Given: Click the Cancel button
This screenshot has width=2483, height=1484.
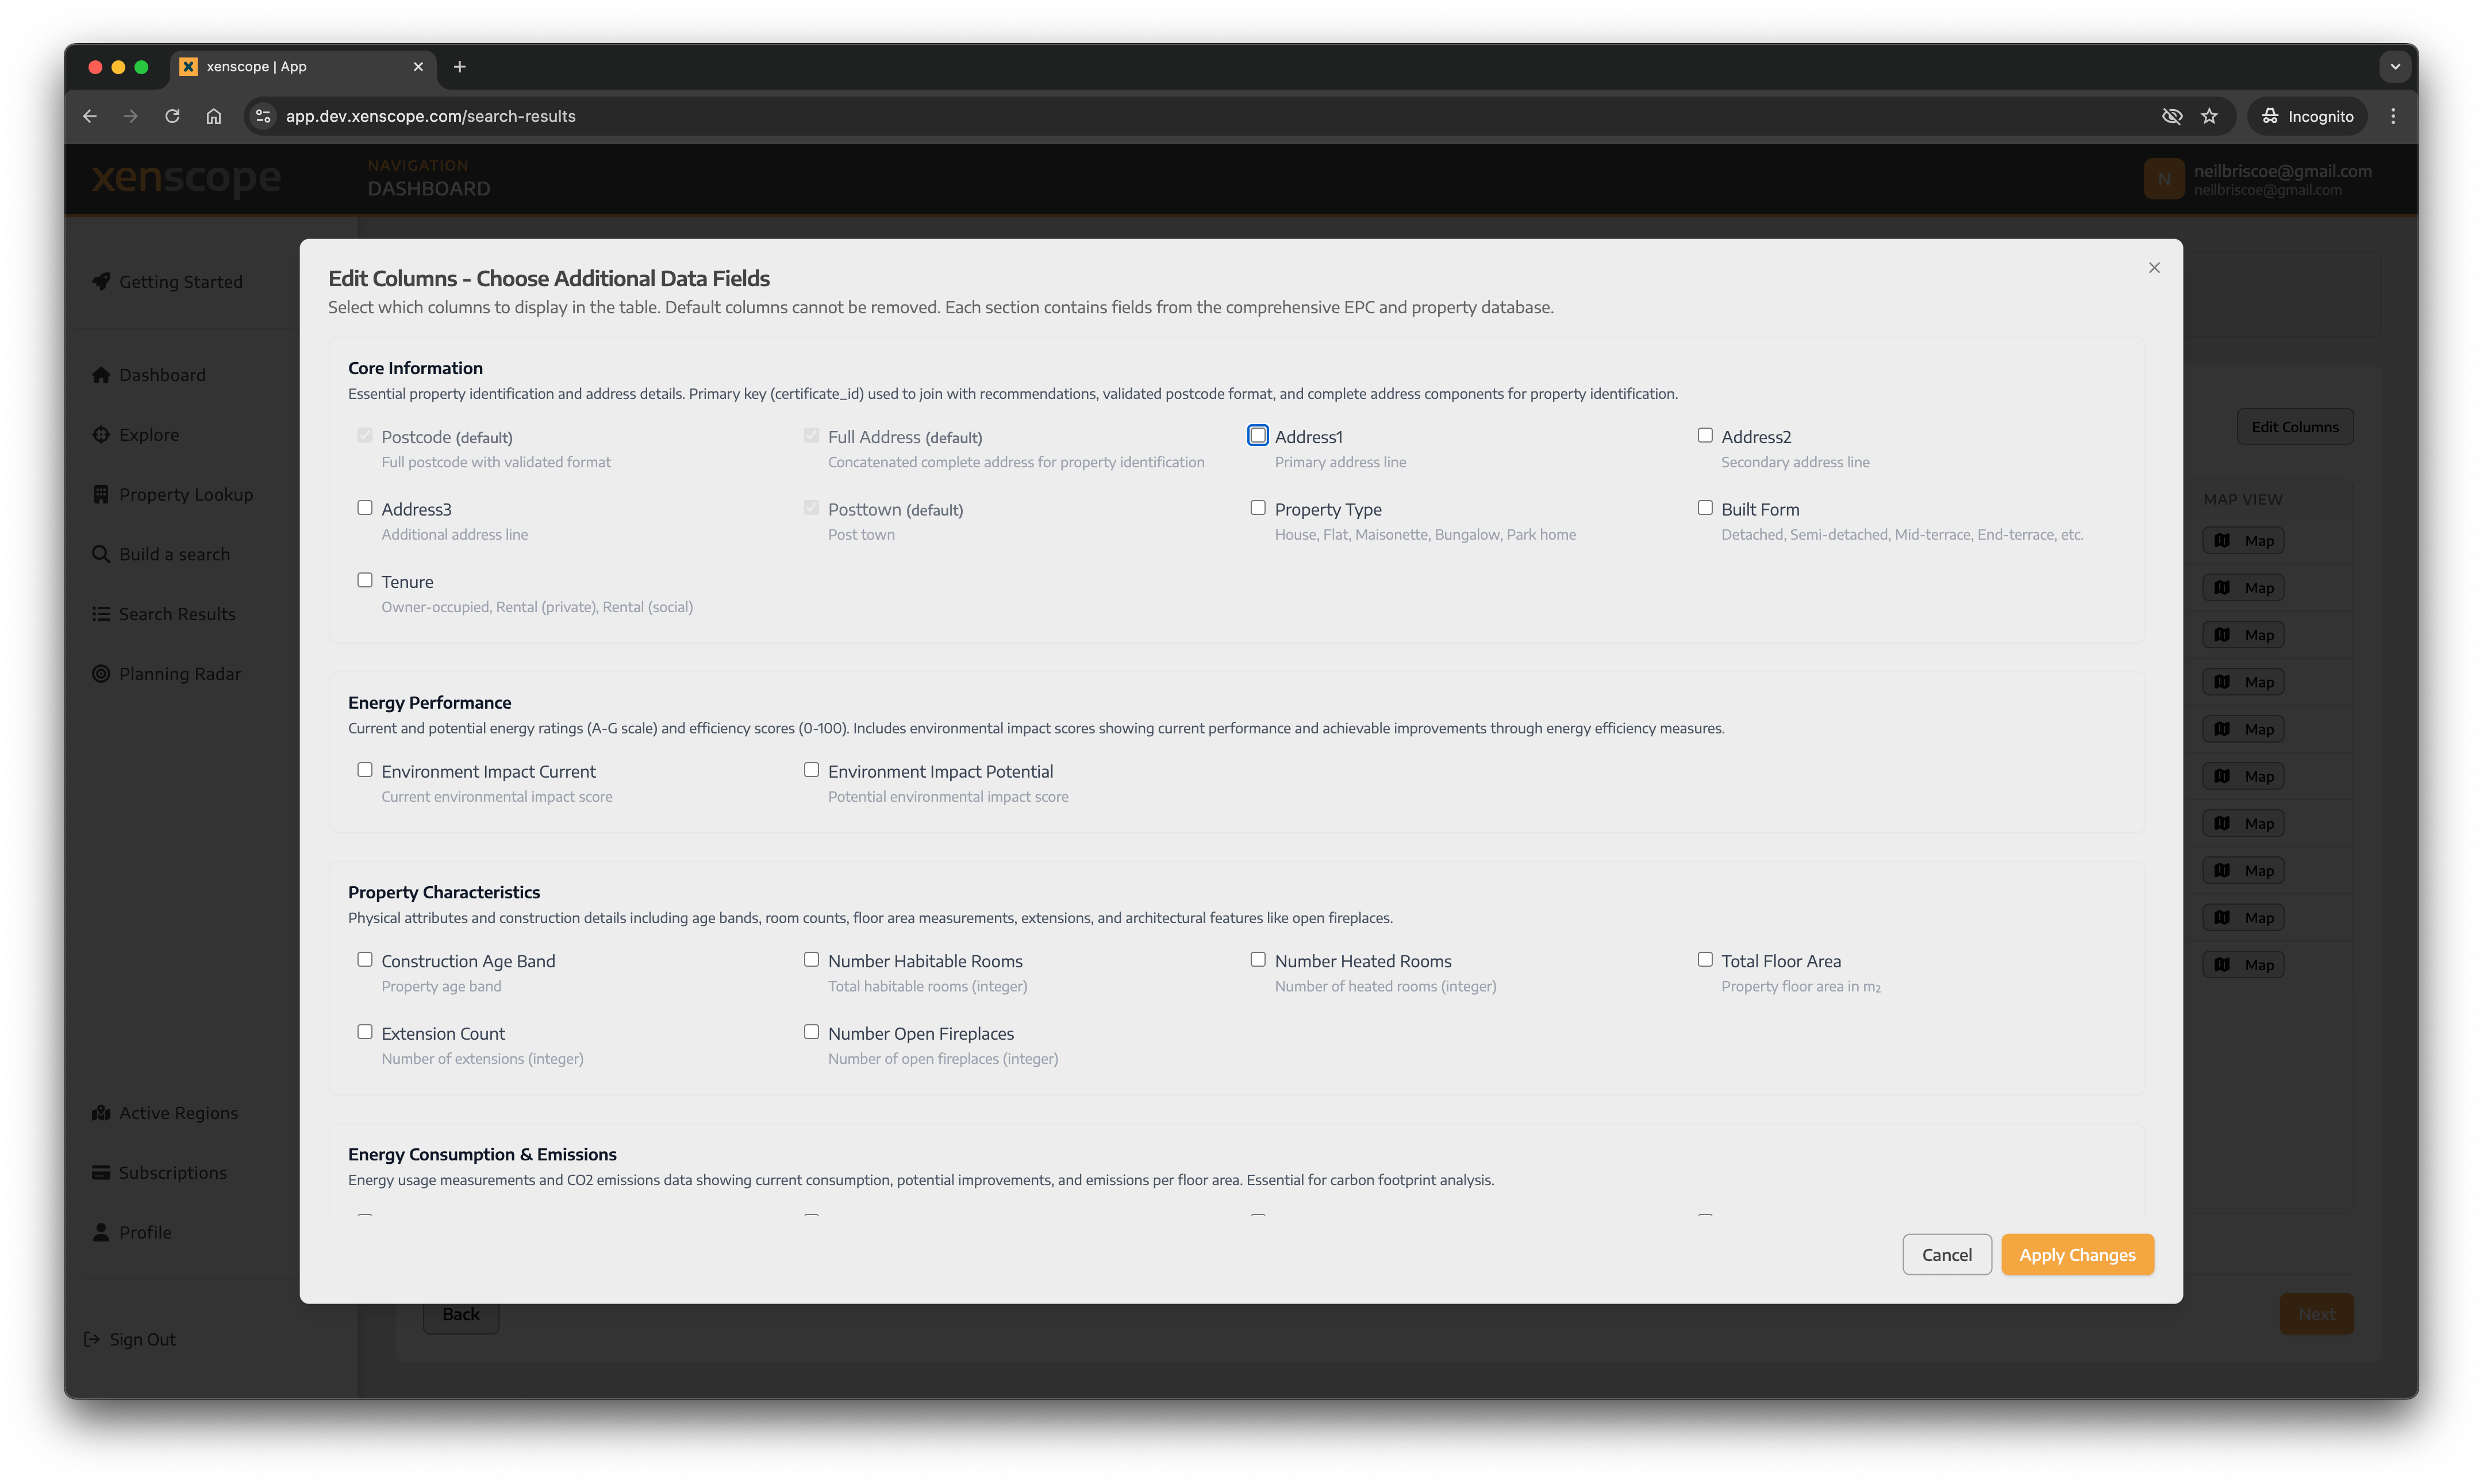Looking at the screenshot, I should point(1946,1255).
